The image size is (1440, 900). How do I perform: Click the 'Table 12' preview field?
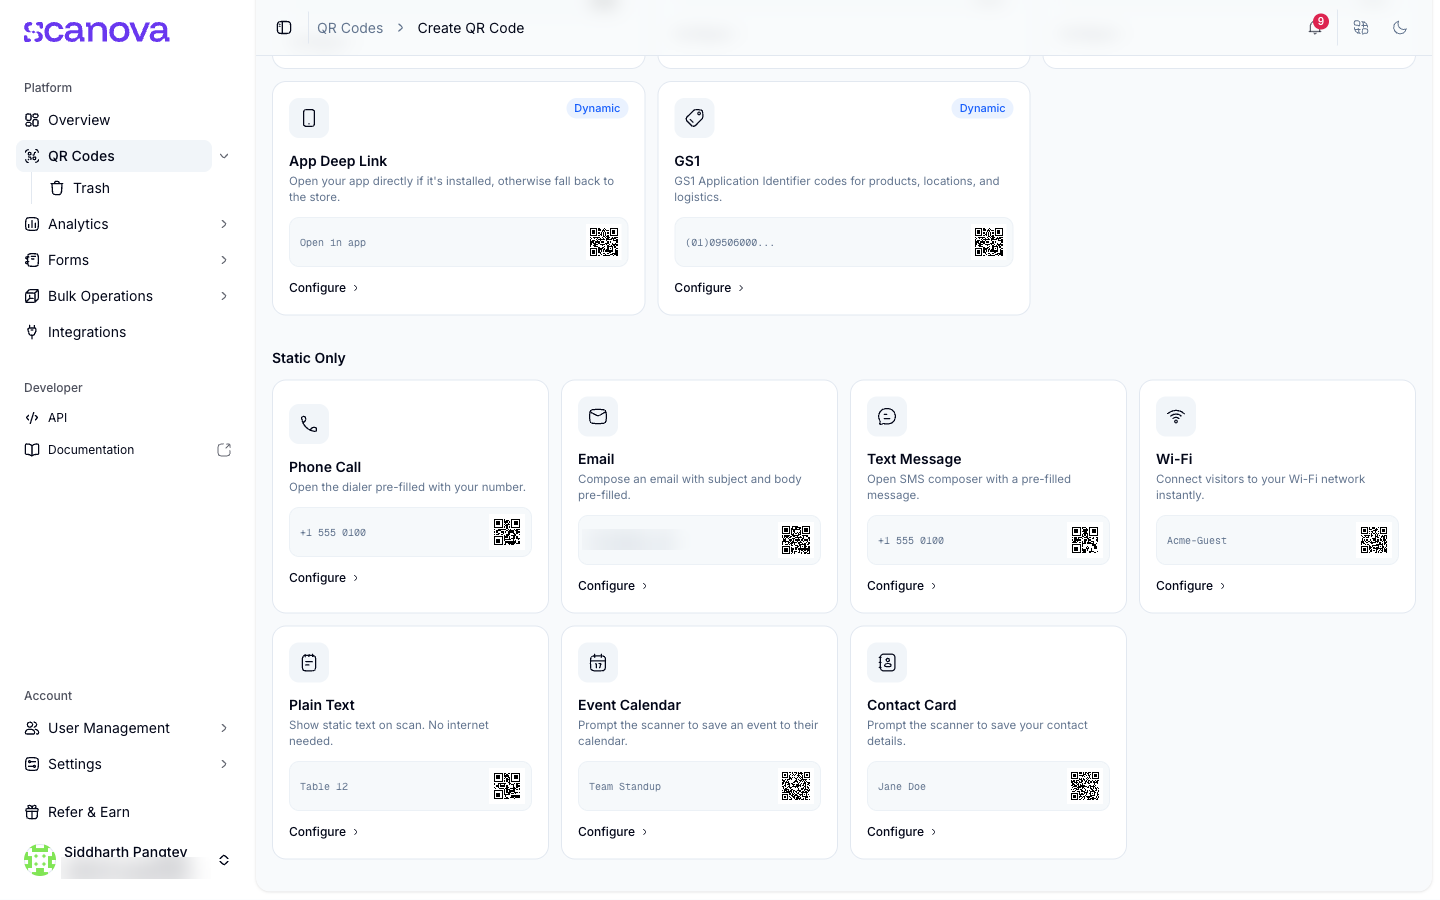point(410,786)
